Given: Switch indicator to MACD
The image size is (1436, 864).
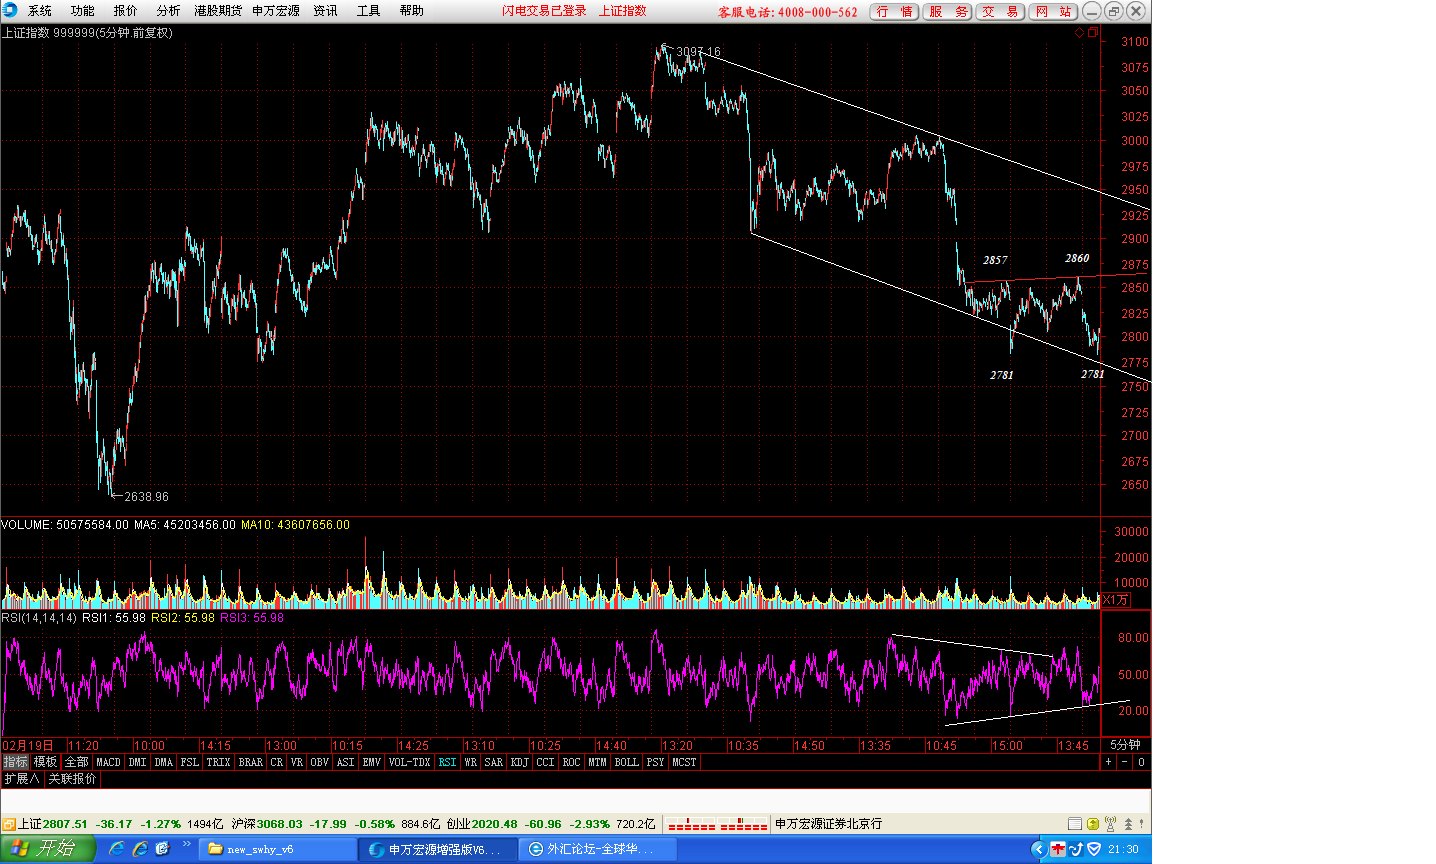Looking at the screenshot, I should click(108, 762).
